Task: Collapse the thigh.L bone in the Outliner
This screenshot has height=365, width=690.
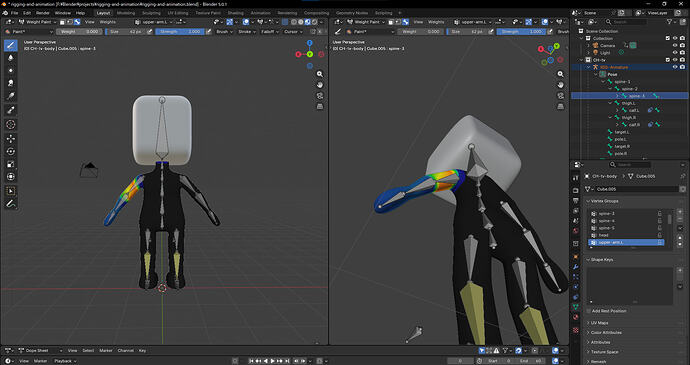Action: click(x=610, y=103)
